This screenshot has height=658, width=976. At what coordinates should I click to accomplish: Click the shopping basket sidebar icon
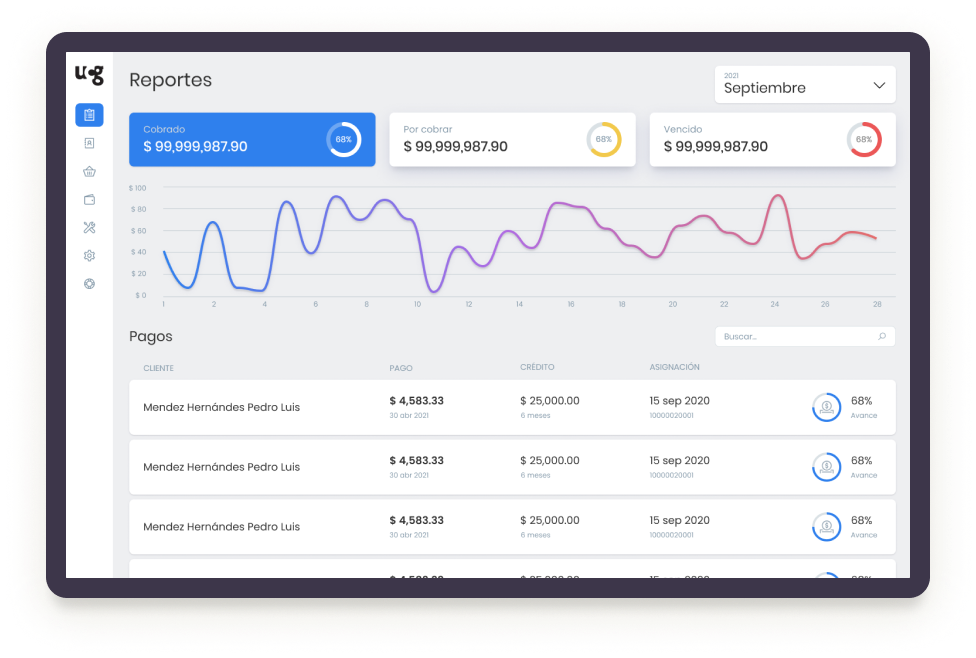click(89, 171)
